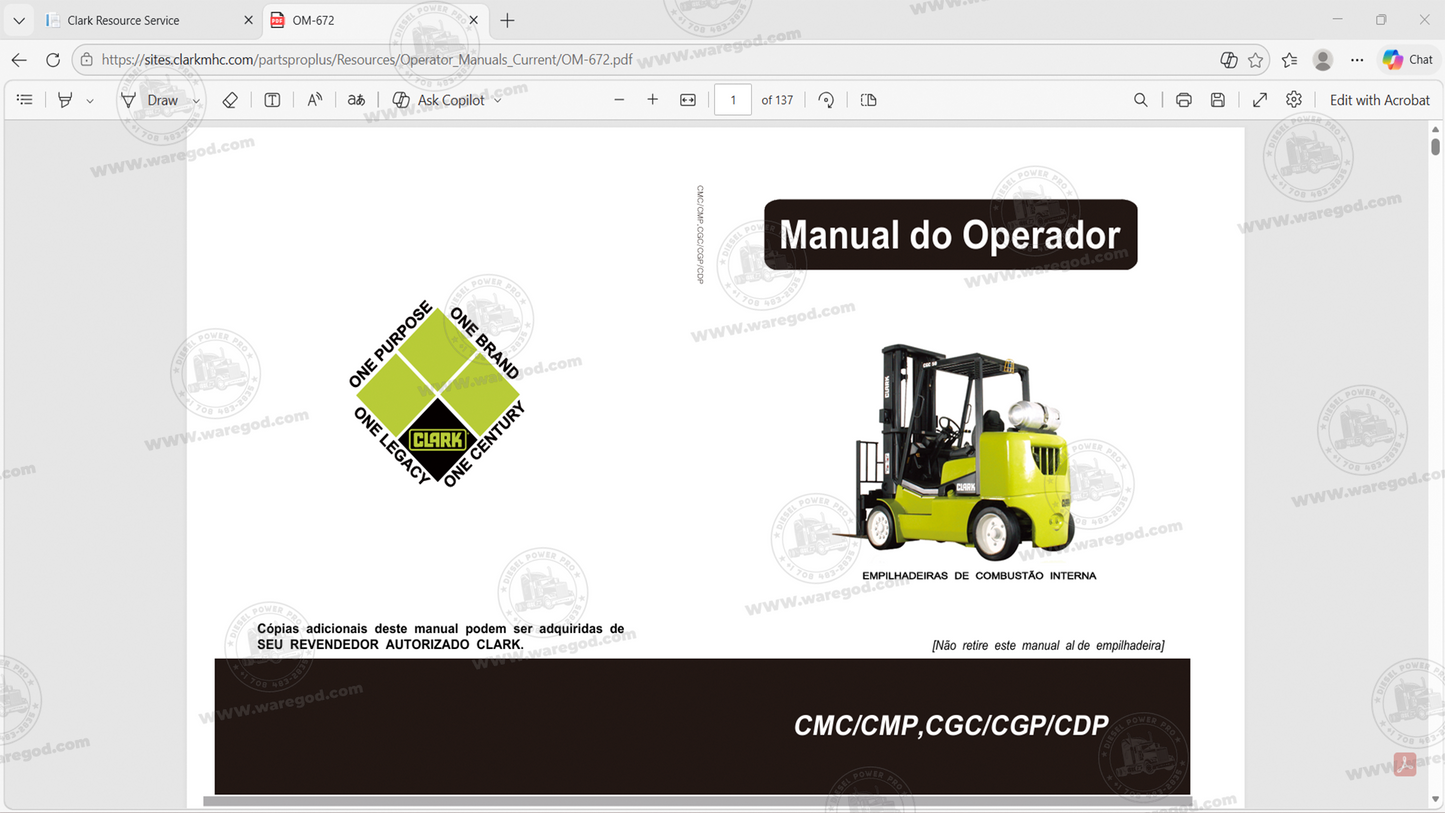Click the address bar URL
Image resolution: width=1445 pixels, height=813 pixels.
point(367,60)
